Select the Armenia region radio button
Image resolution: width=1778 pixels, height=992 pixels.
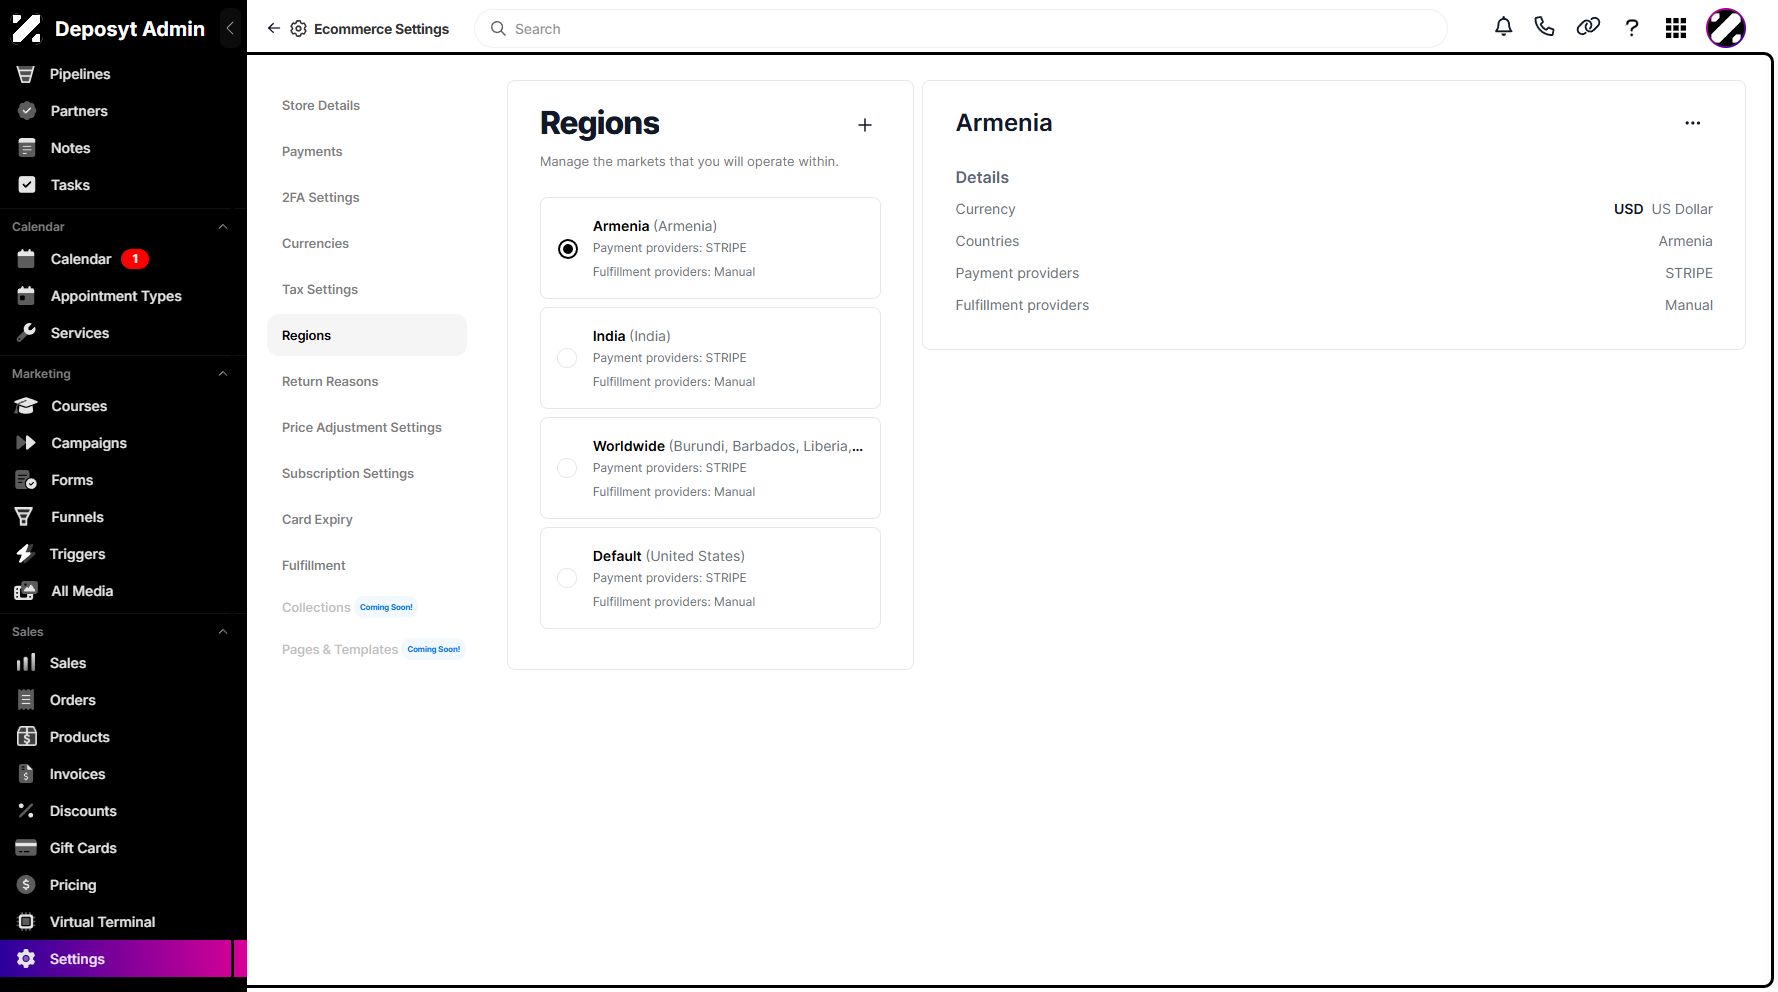pyautogui.click(x=568, y=249)
